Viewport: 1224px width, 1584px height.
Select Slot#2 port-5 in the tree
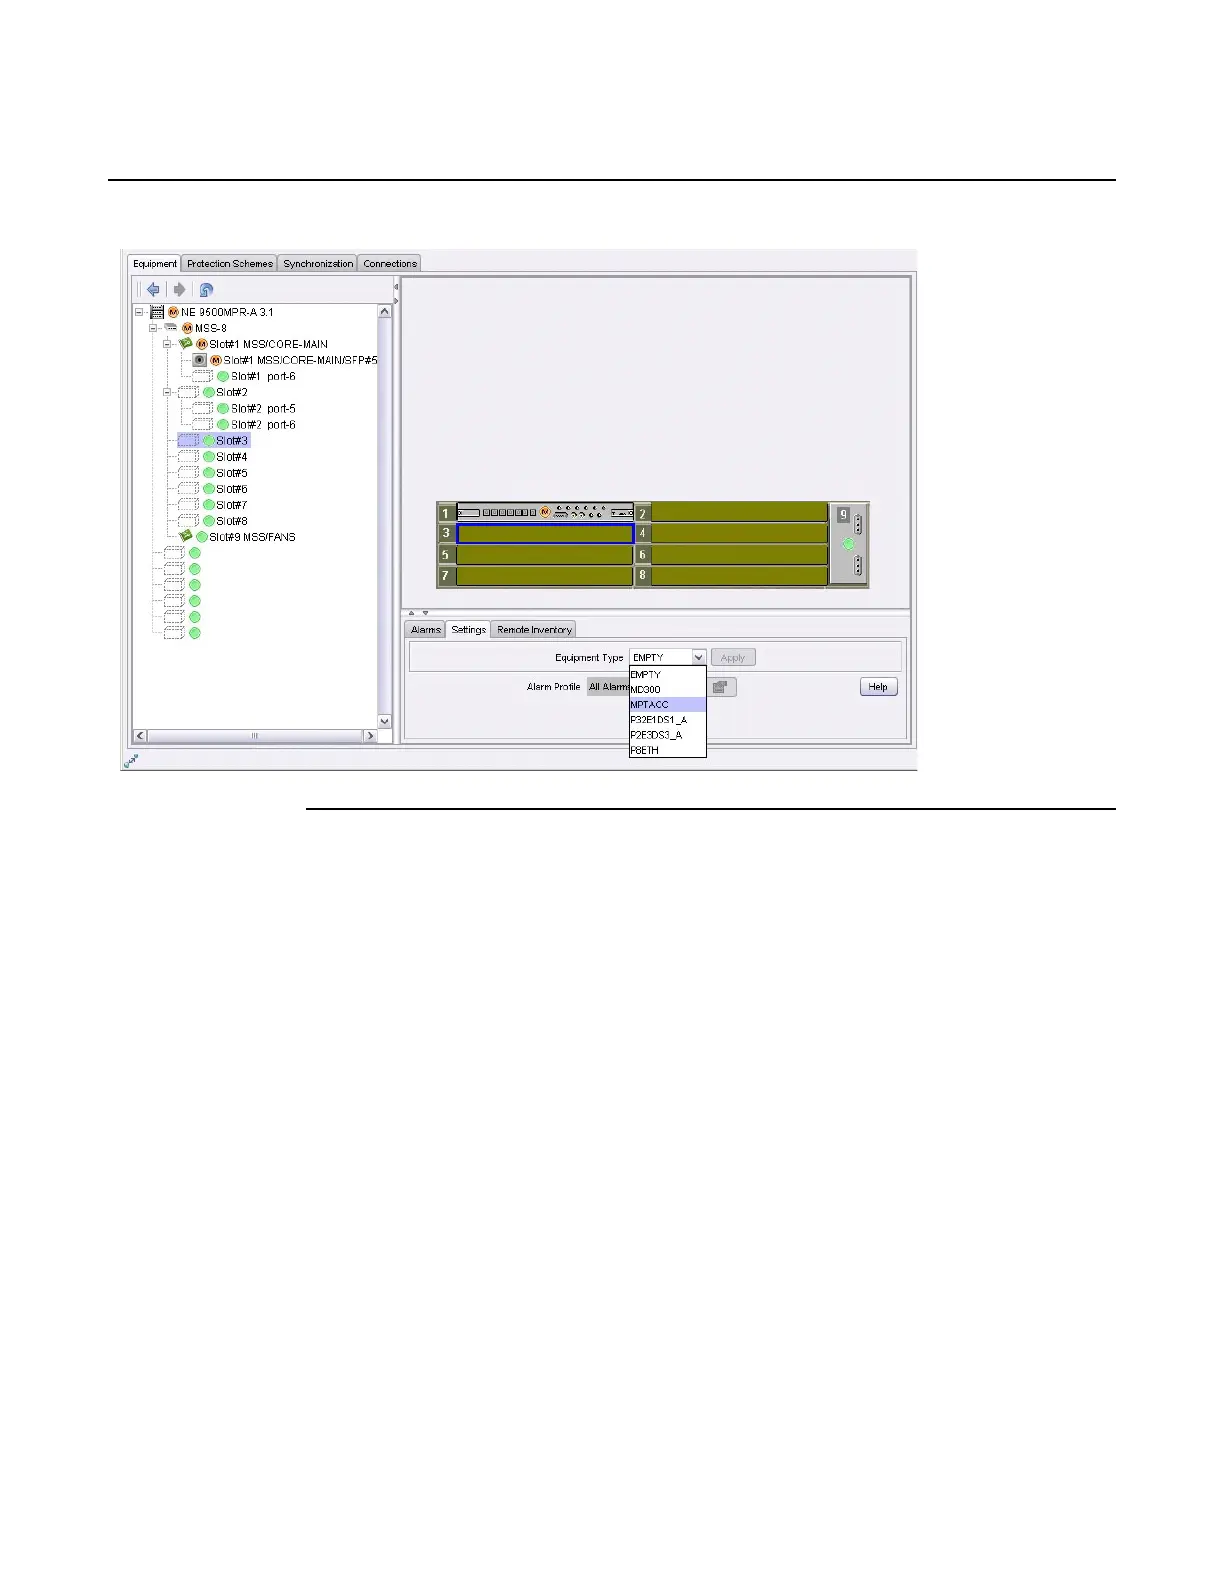coord(263,409)
